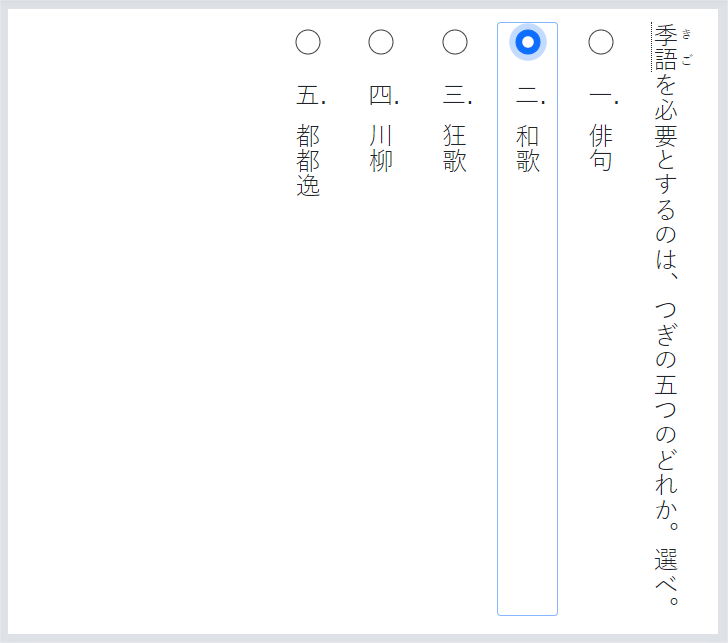Choose the radio button for 三. 狂歌
Image resolution: width=728 pixels, height=643 pixels.
click(455, 42)
